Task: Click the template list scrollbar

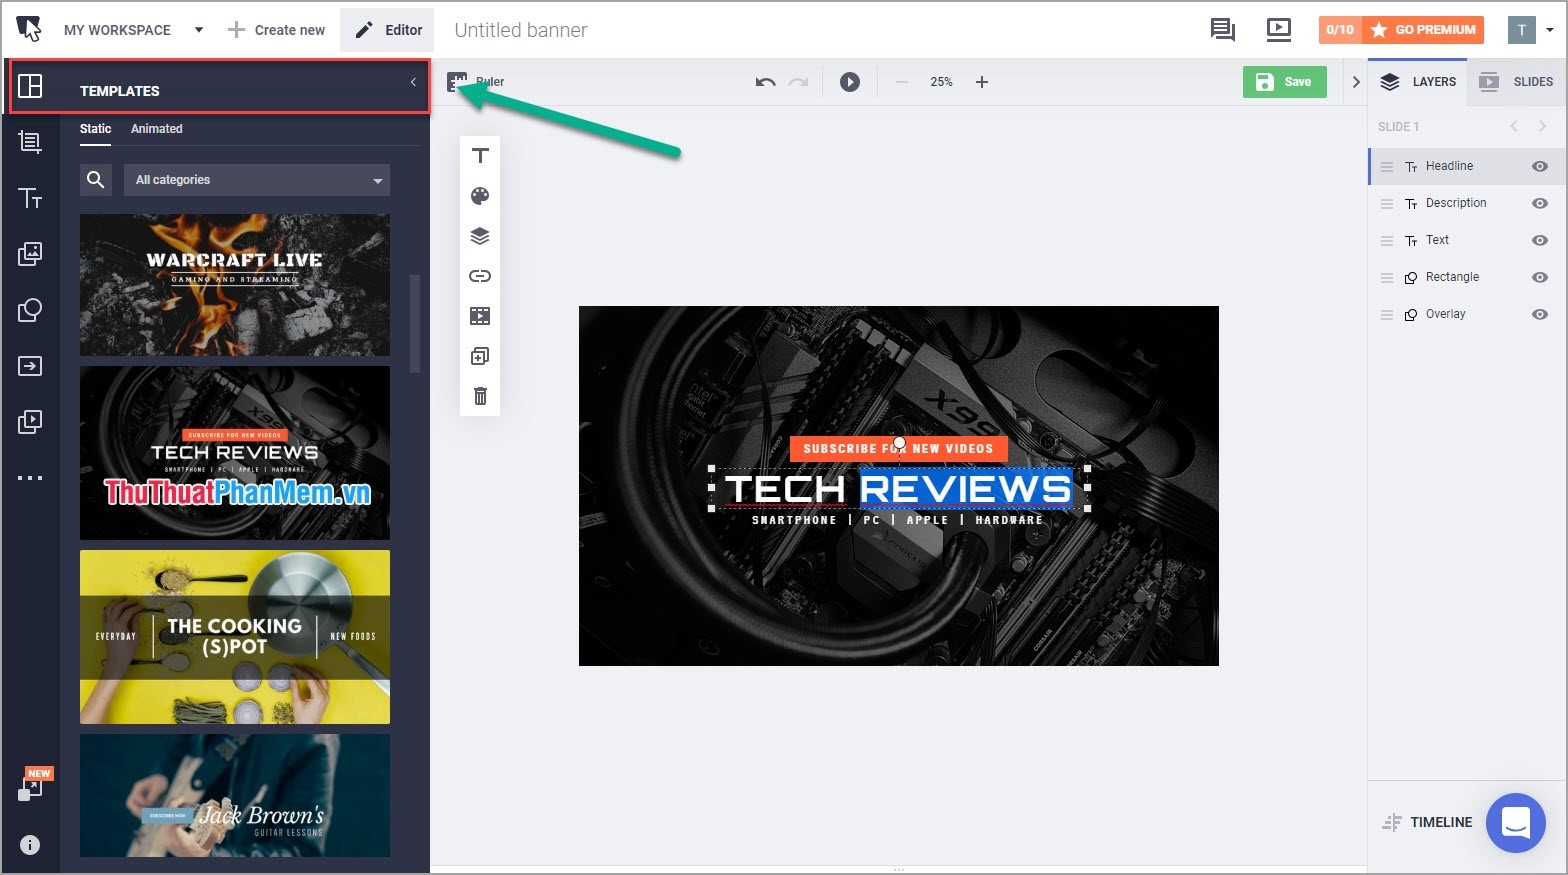Action: (415, 323)
